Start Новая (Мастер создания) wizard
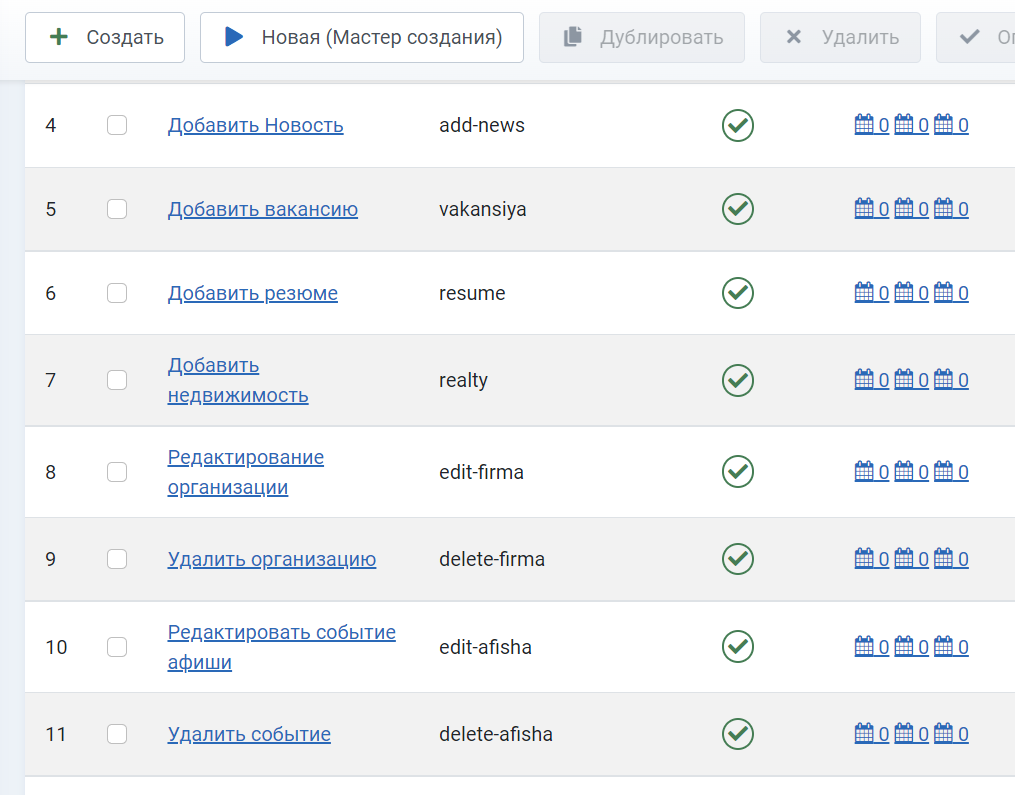1015x795 pixels. (362, 38)
